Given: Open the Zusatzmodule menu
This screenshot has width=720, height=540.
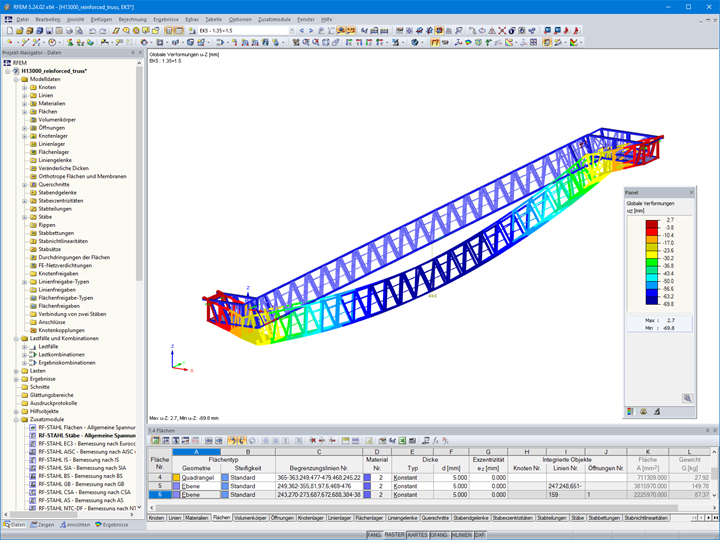Looking at the screenshot, I should 274,19.
